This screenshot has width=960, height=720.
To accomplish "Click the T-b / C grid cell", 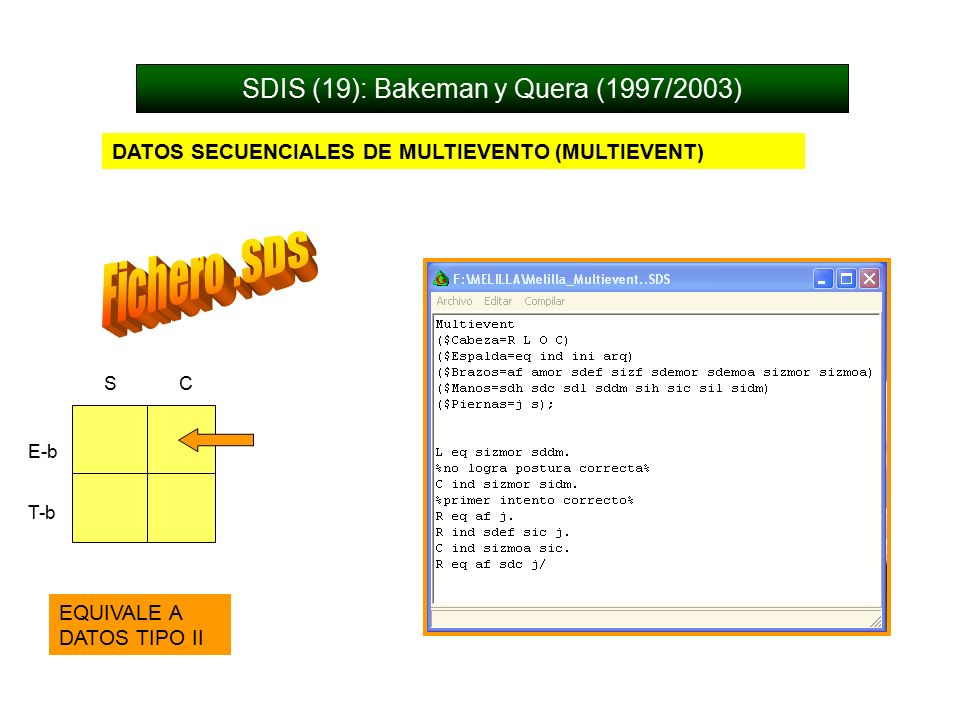I will pyautogui.click(x=181, y=508).
